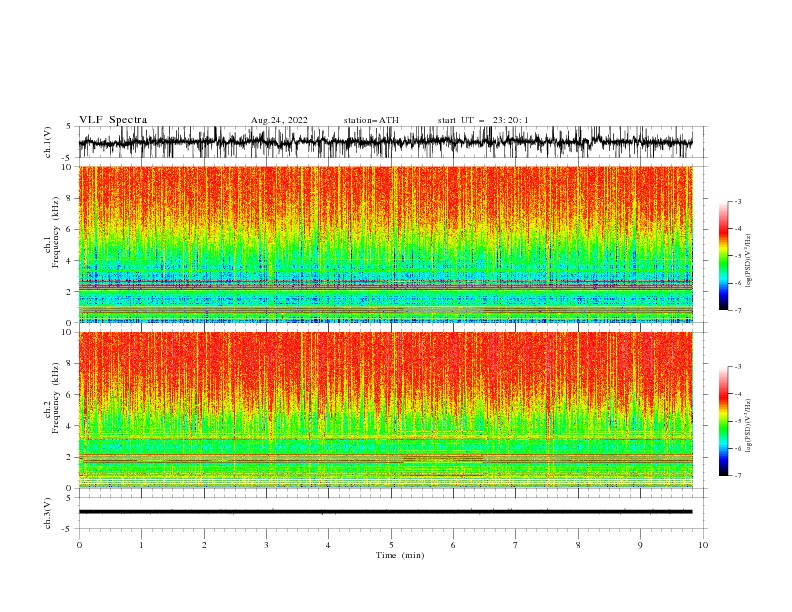Click the ch.1 spectrogram color scale bar
Viewport: 792px width, 612px height.
(x=723, y=256)
